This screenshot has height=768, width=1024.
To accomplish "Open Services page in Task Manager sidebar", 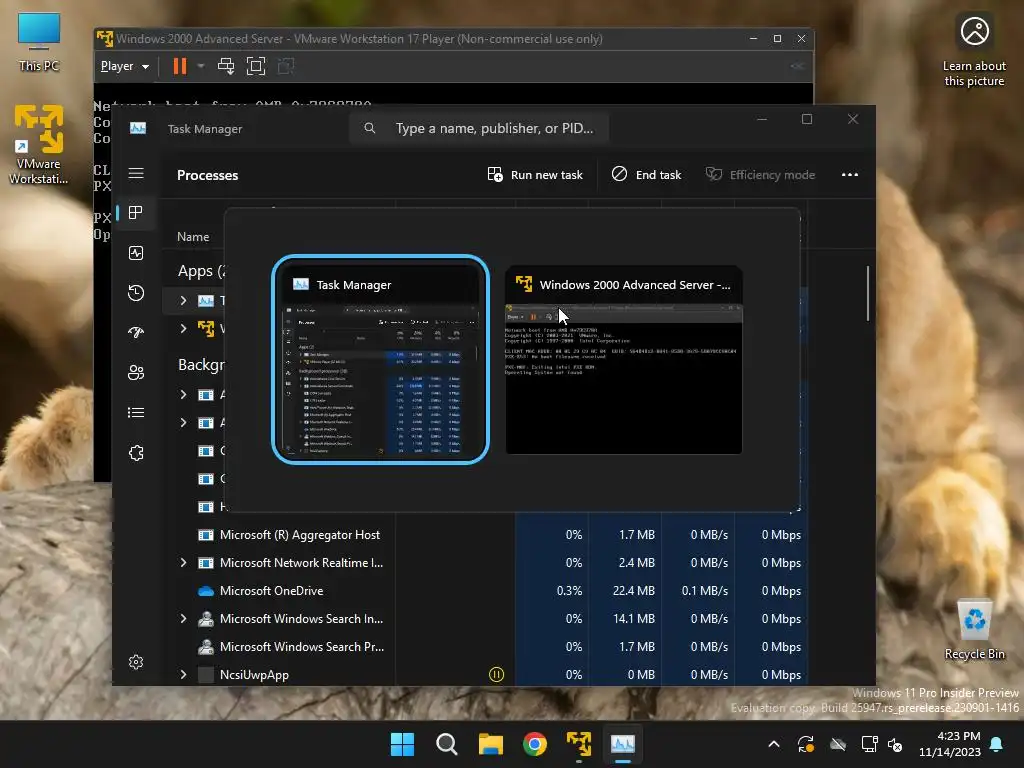I will [136, 453].
